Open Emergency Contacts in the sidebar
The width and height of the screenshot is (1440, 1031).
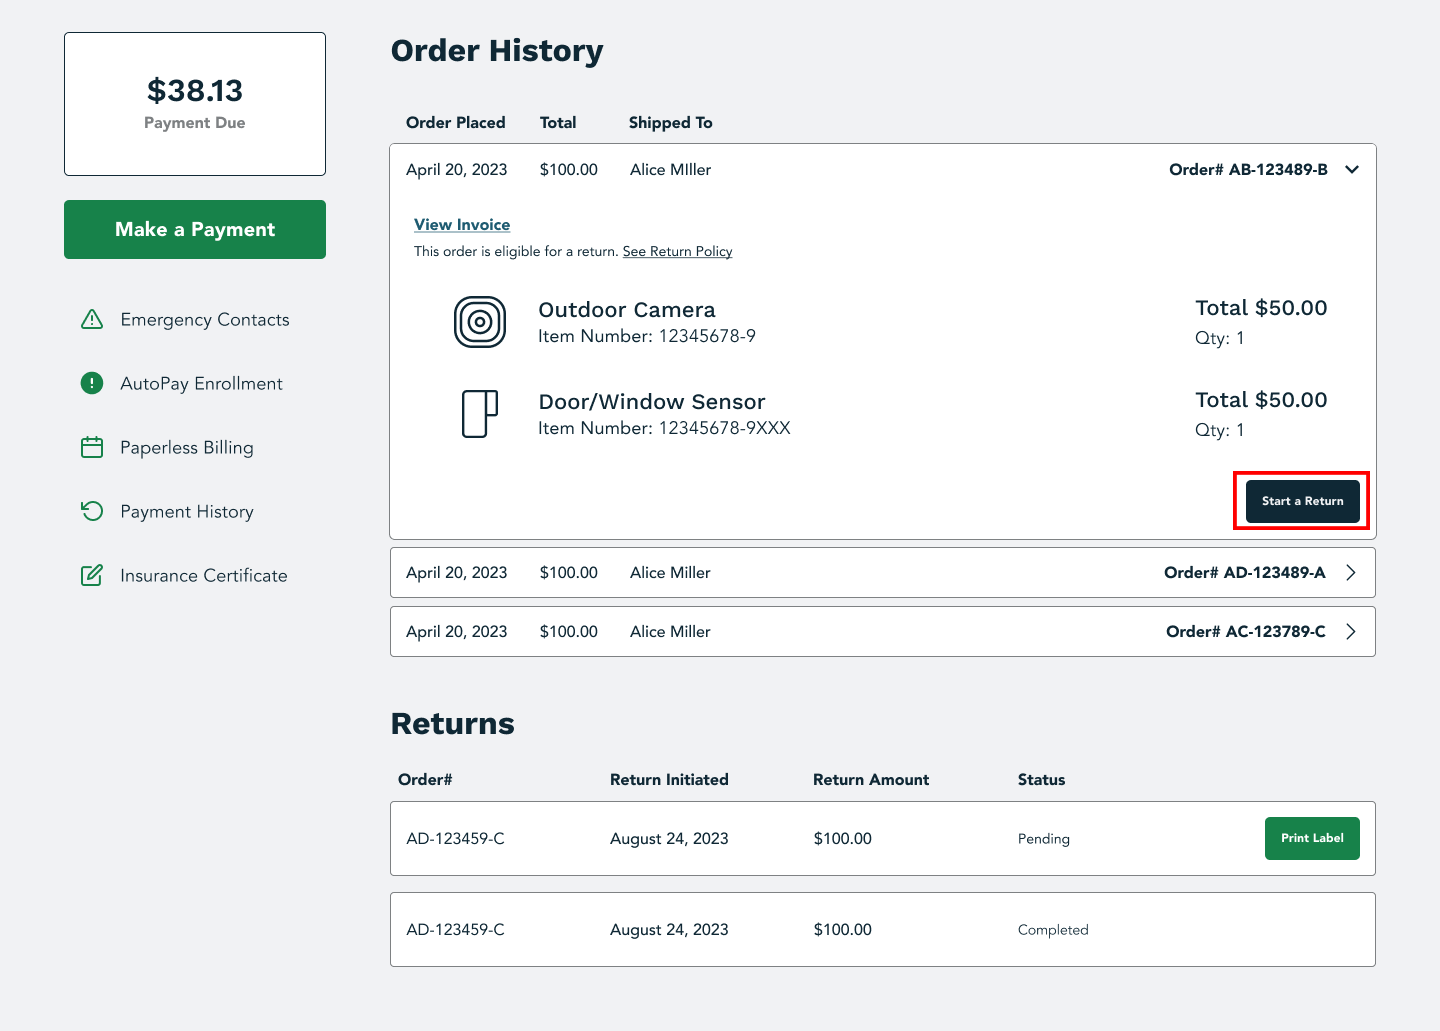[205, 319]
